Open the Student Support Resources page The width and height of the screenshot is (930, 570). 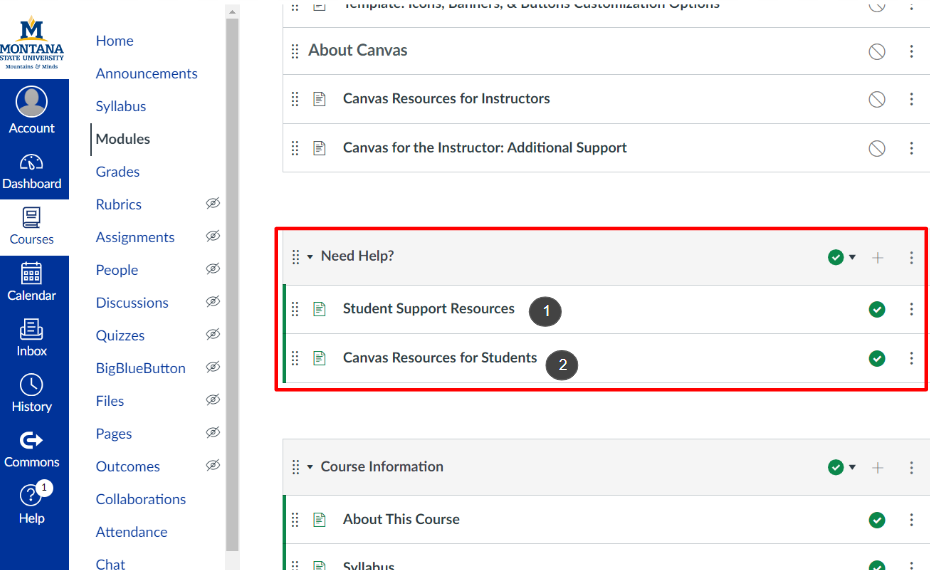429,308
